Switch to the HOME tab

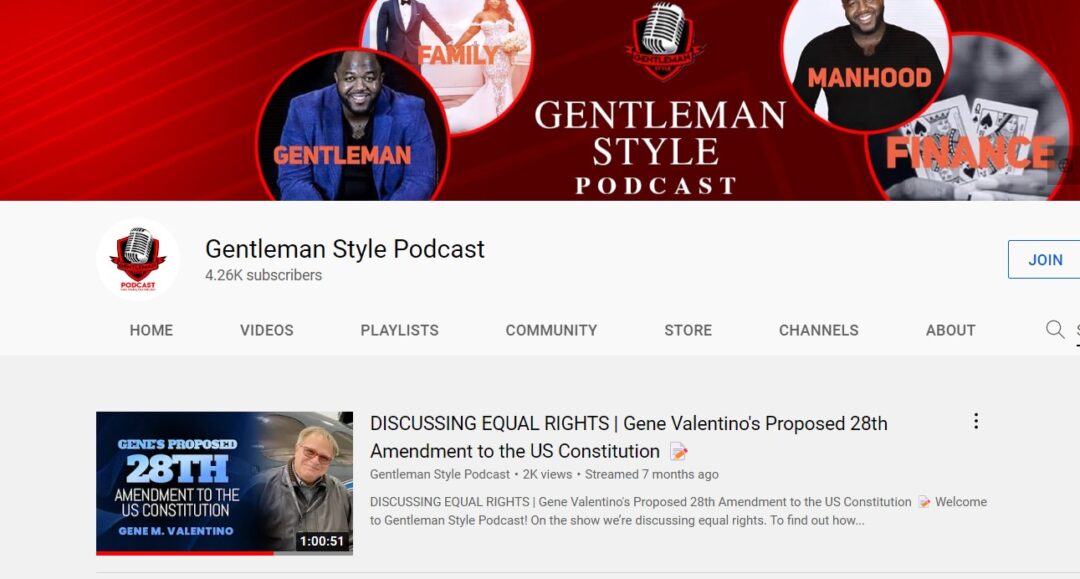(152, 330)
